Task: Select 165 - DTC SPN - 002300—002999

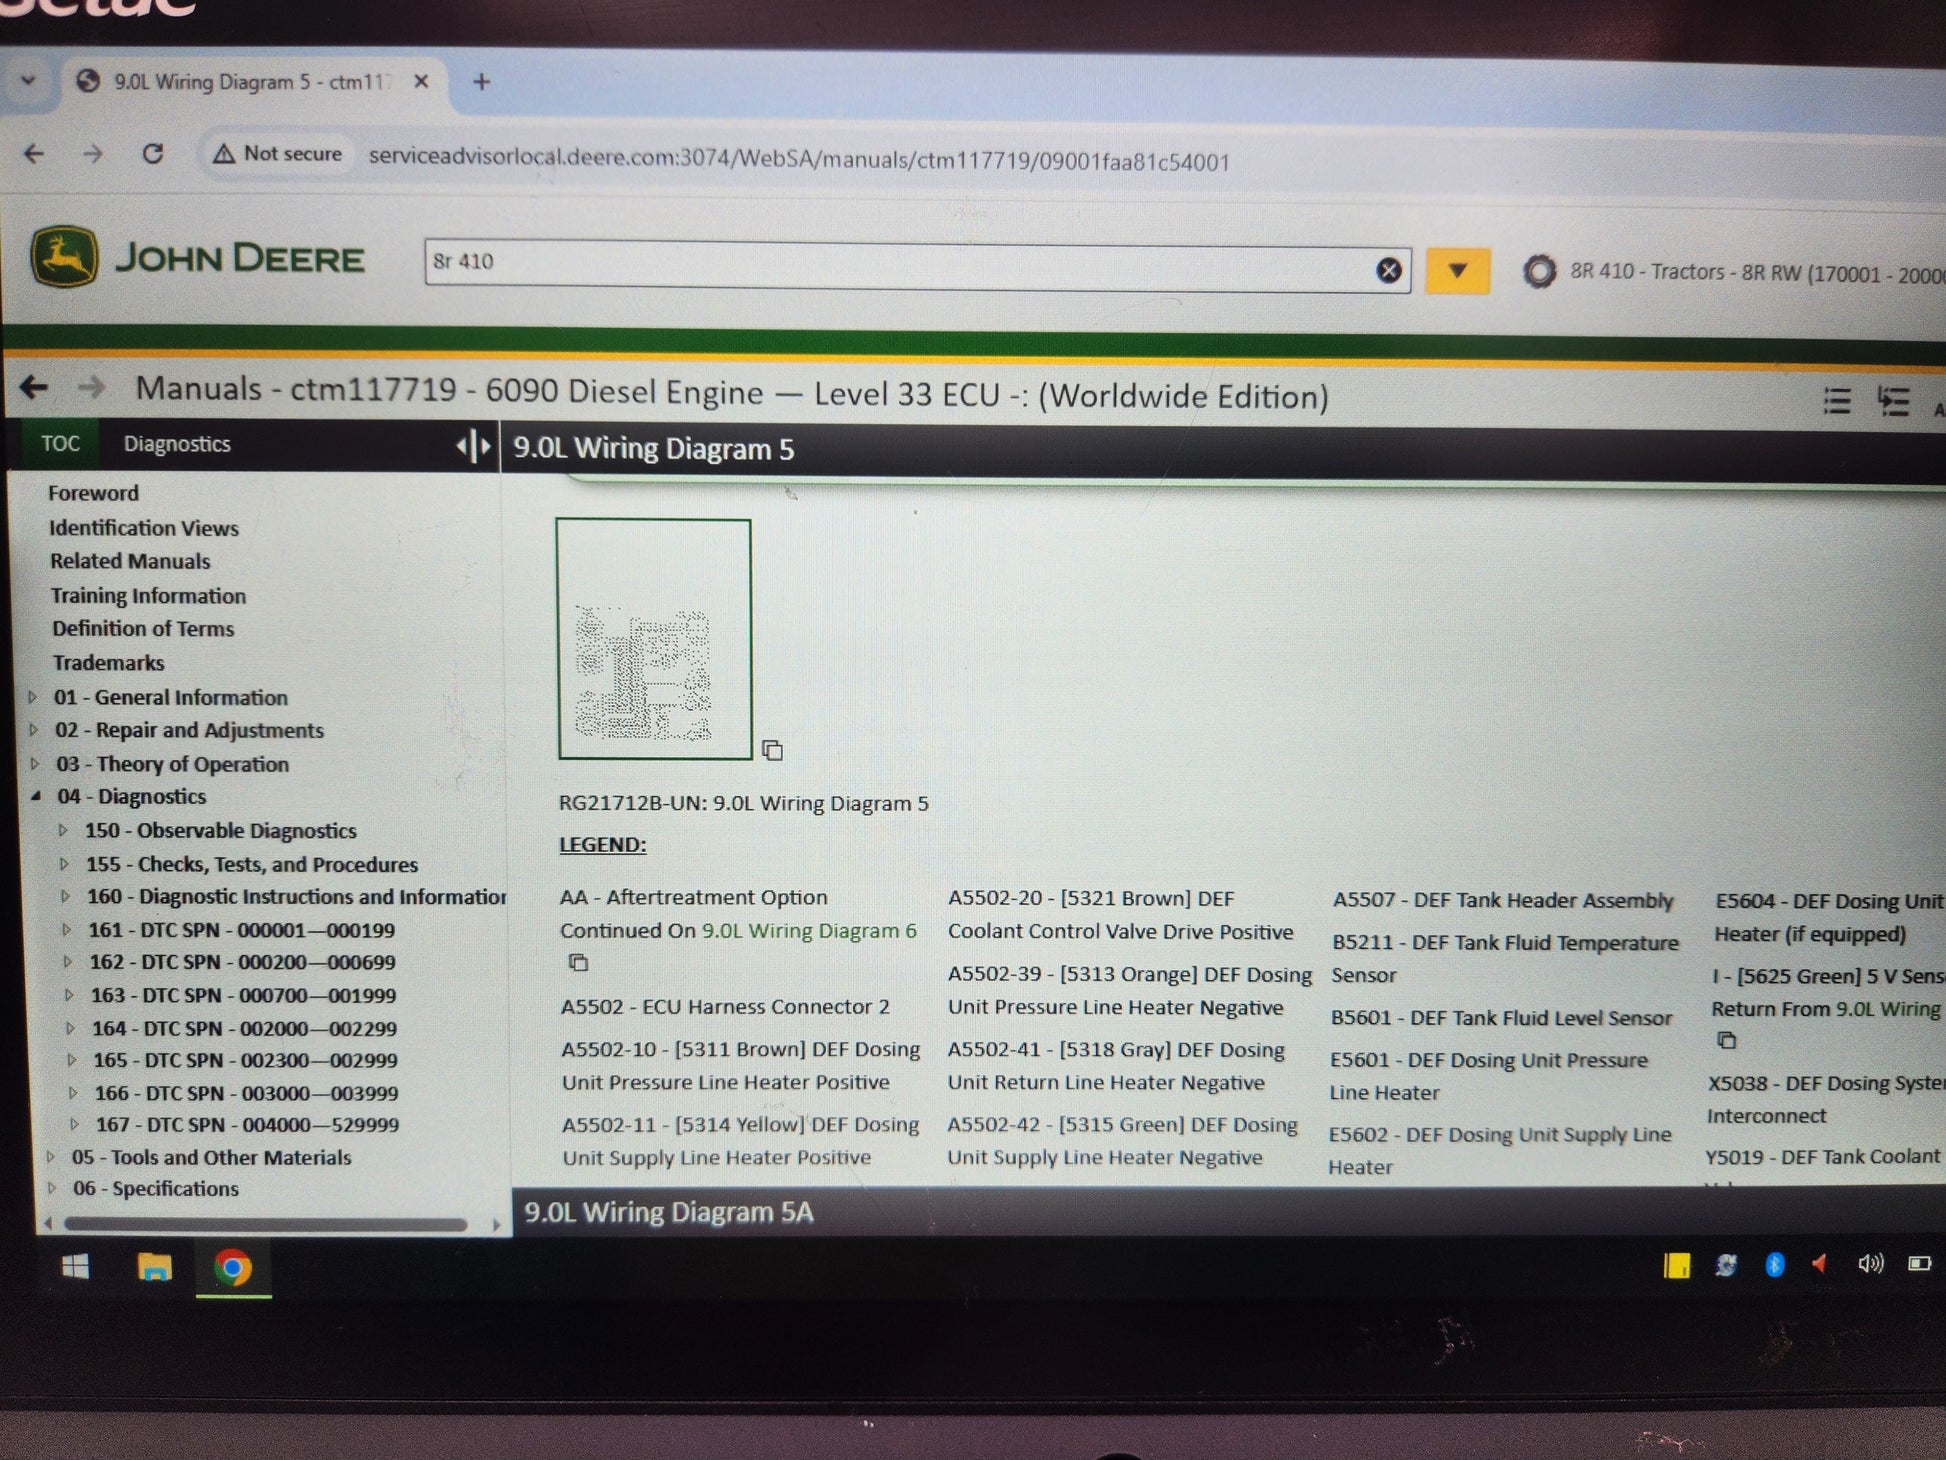Action: [x=246, y=1060]
